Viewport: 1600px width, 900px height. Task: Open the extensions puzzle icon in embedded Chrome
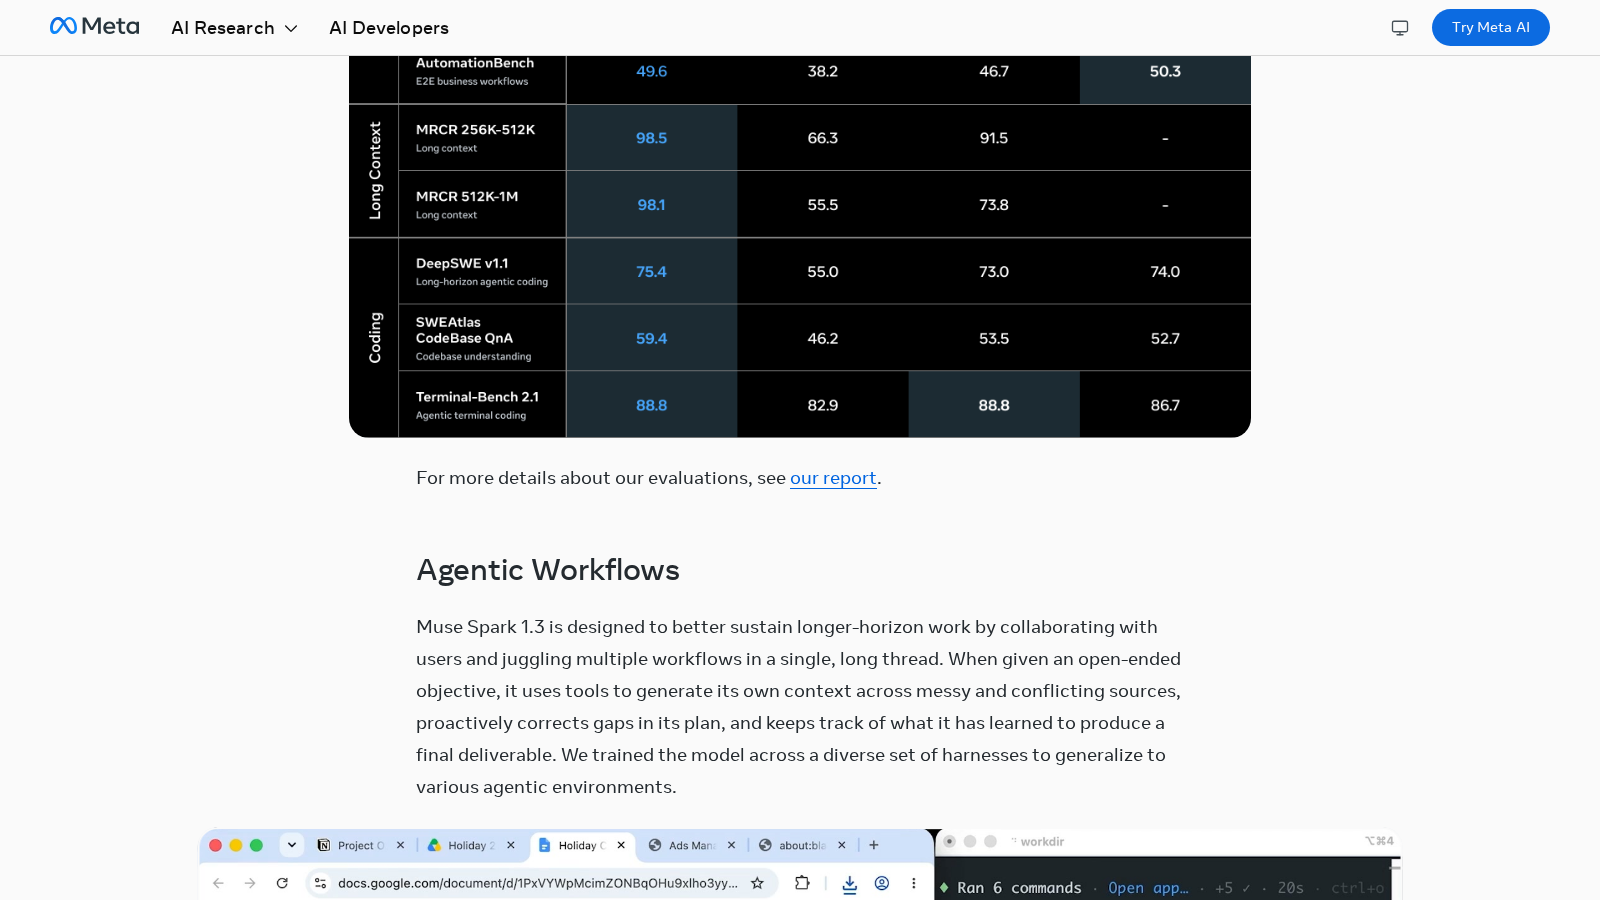[x=802, y=883]
